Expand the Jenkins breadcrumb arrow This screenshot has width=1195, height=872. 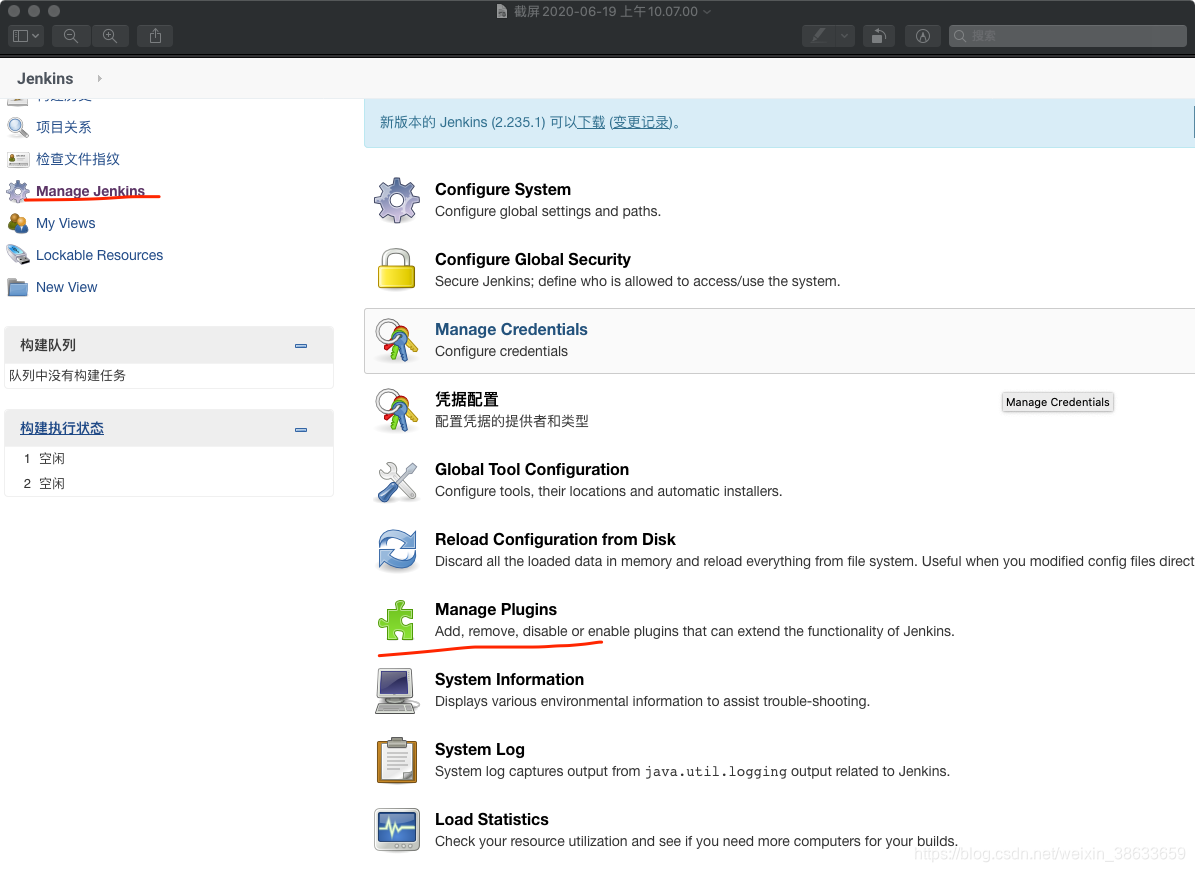click(99, 79)
